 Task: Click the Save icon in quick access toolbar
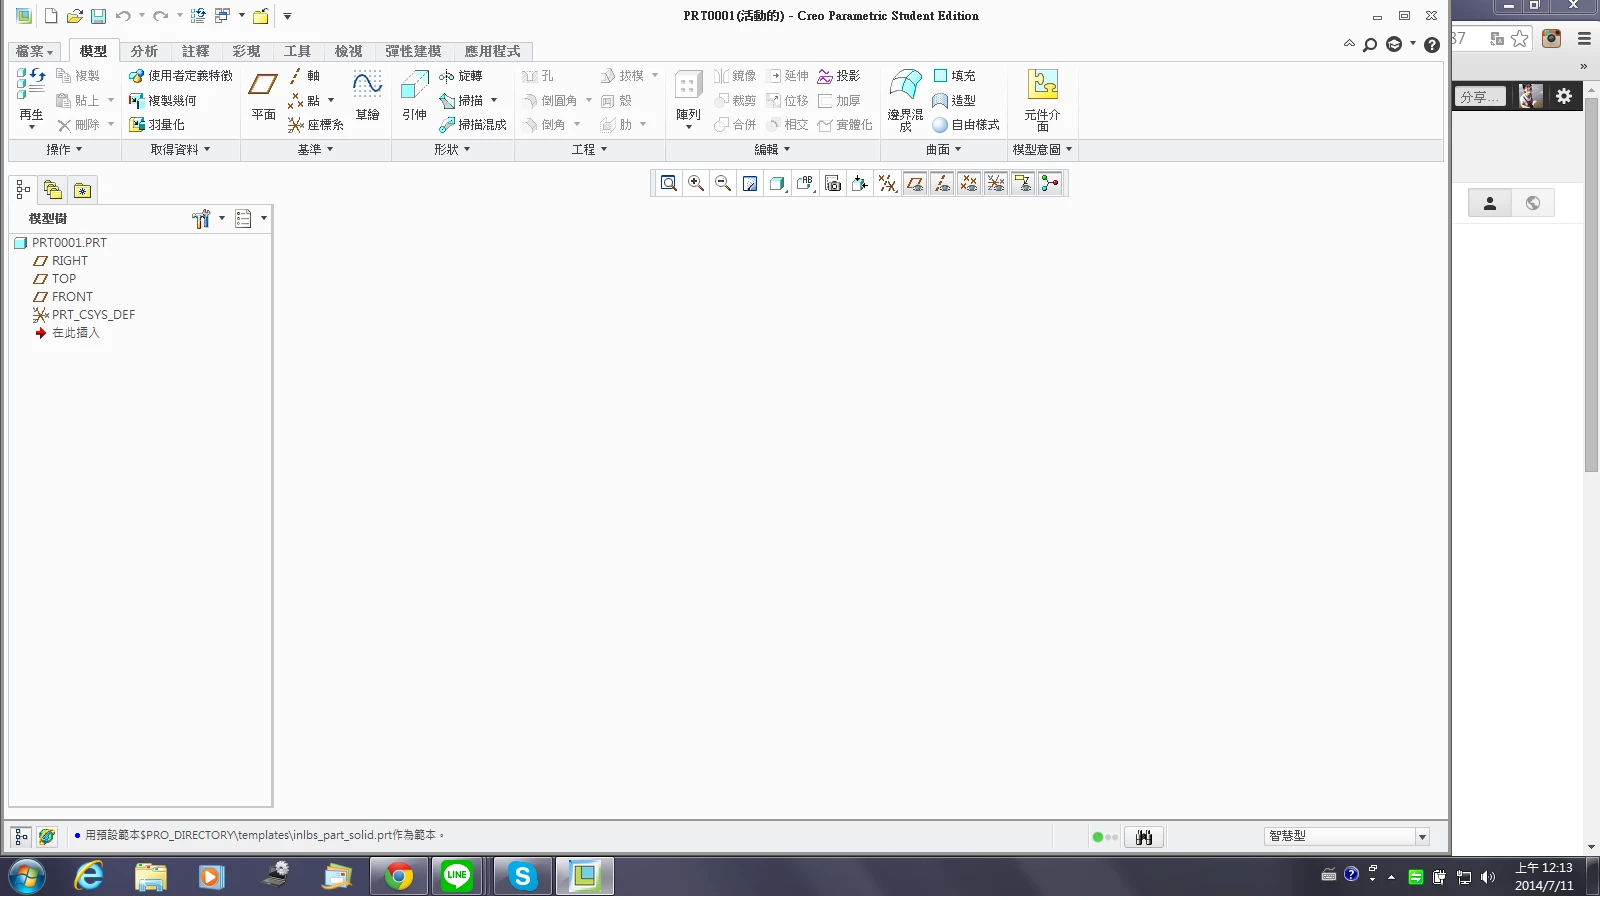pyautogui.click(x=98, y=16)
